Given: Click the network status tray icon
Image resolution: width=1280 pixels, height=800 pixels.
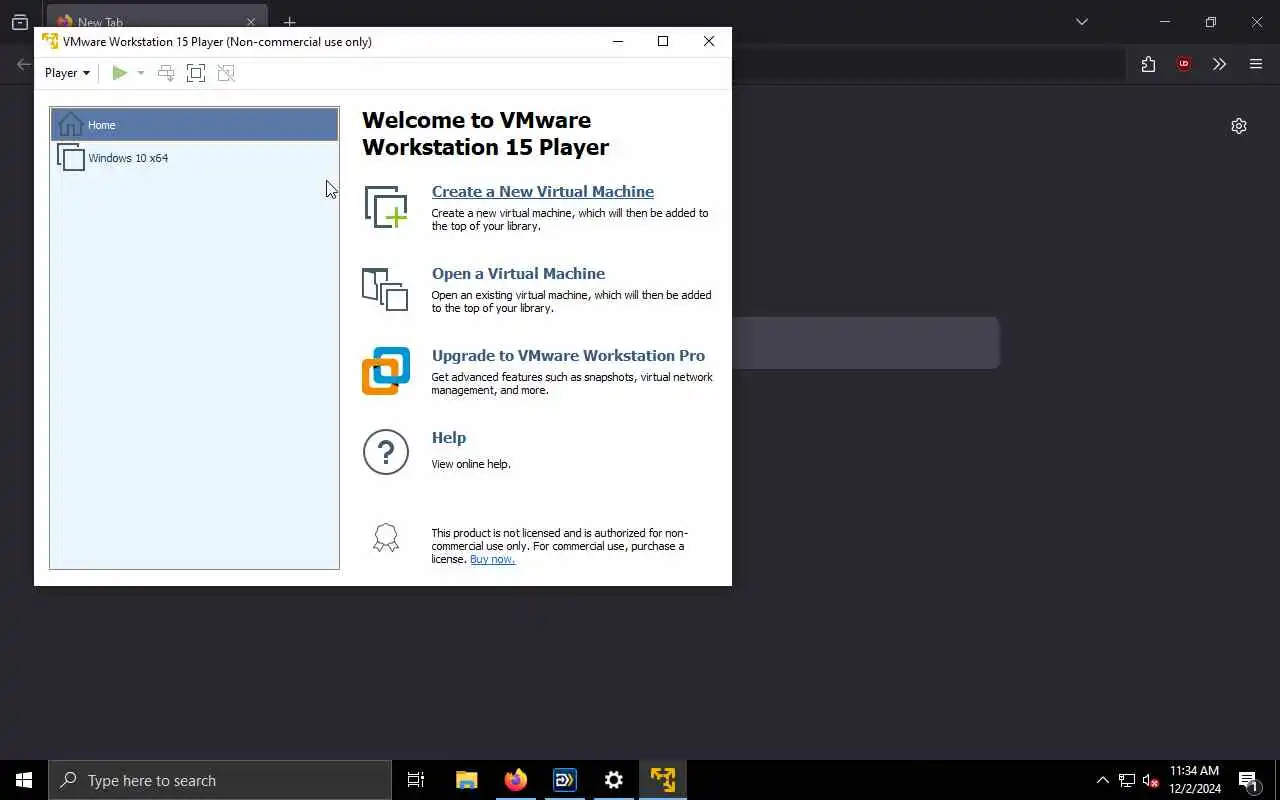Looking at the screenshot, I should pos(1127,780).
